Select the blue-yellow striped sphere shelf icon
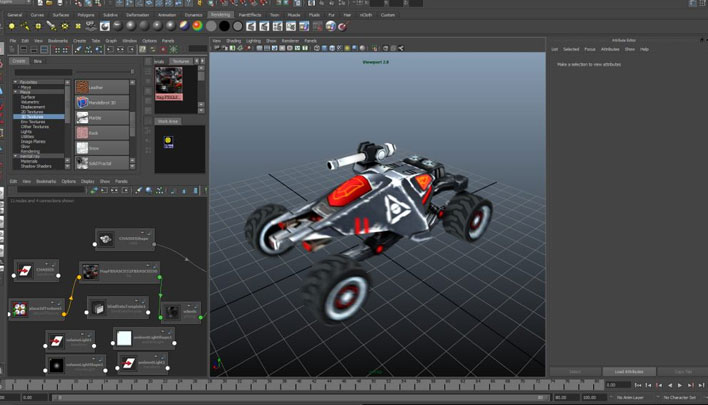708x405 pixels. pyautogui.click(x=184, y=26)
